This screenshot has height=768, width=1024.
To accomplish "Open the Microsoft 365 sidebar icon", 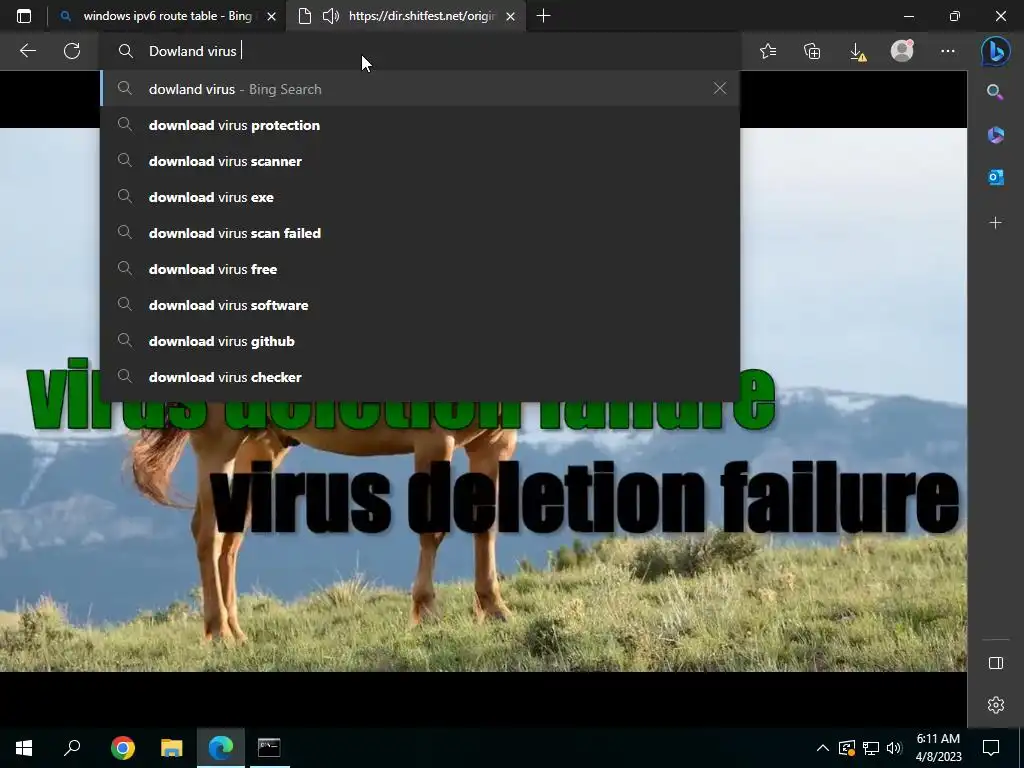I will pyautogui.click(x=995, y=135).
